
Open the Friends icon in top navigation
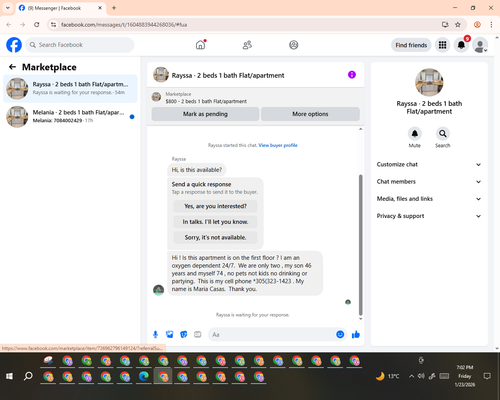[247, 45]
